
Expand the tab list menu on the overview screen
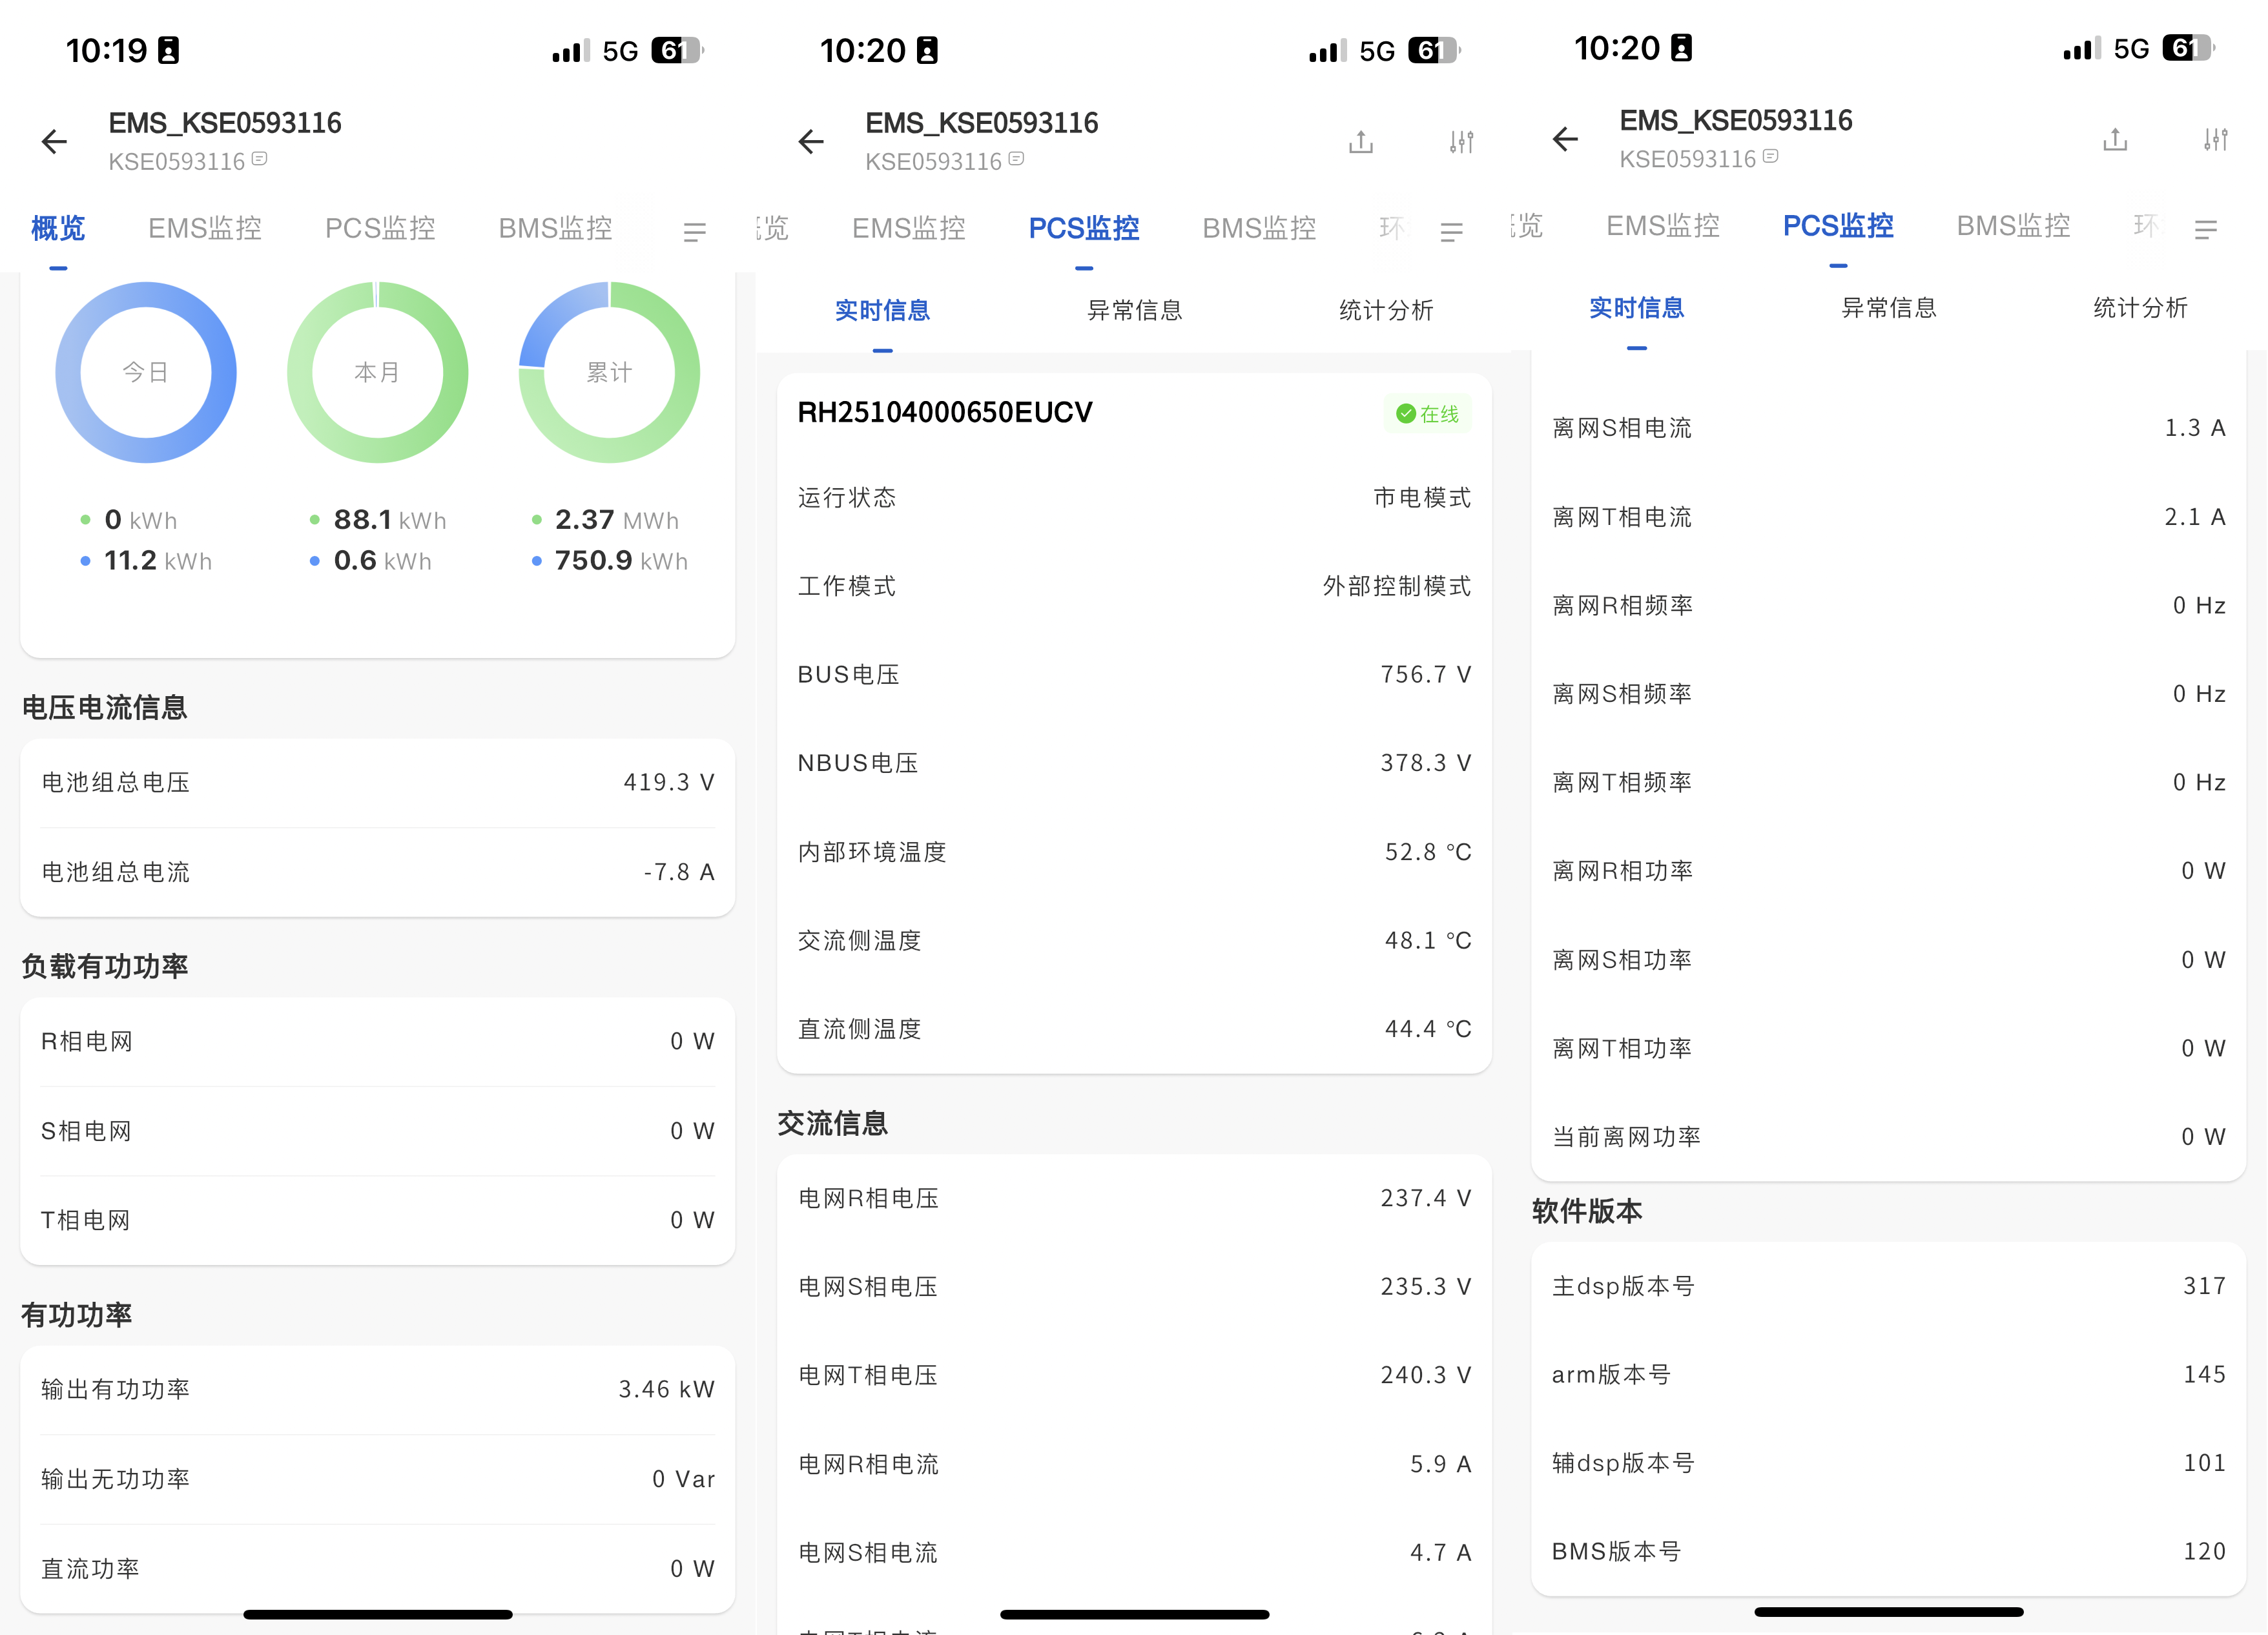(x=694, y=232)
